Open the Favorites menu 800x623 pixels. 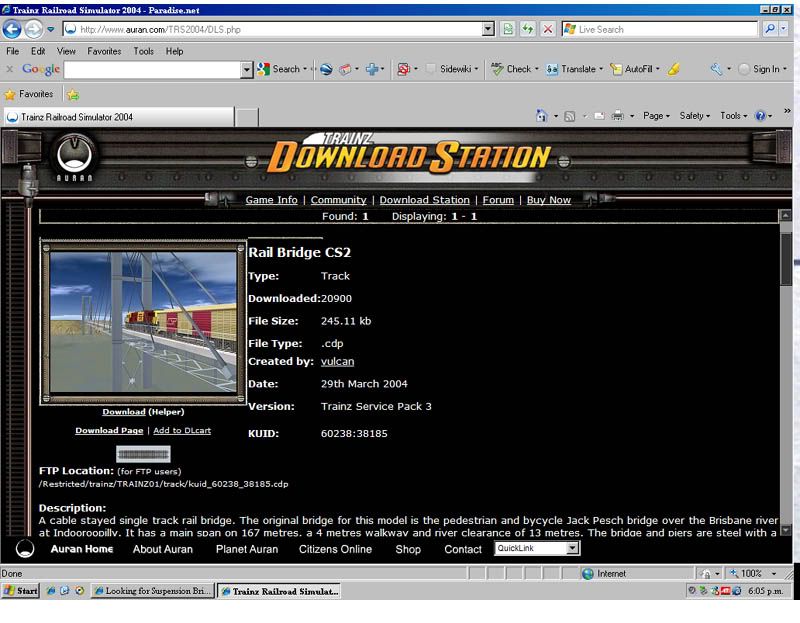coord(104,51)
